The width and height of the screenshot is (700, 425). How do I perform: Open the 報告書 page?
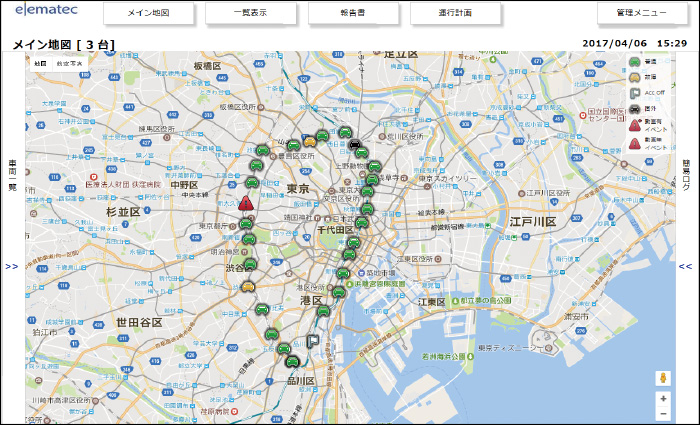(x=354, y=14)
